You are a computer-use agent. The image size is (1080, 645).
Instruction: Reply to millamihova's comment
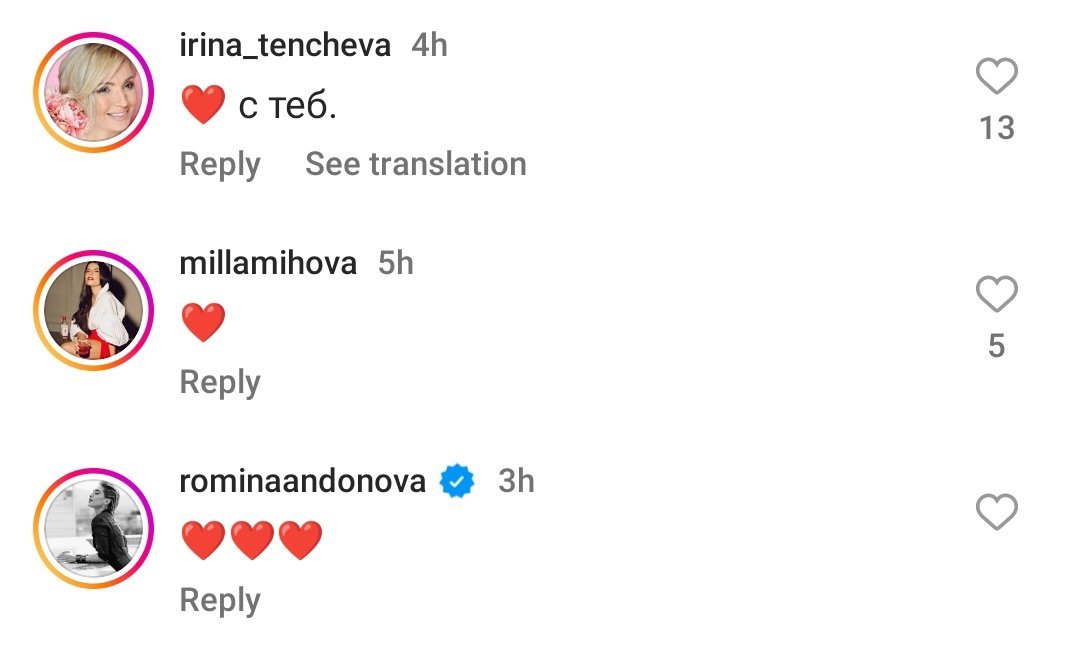pyautogui.click(x=219, y=382)
